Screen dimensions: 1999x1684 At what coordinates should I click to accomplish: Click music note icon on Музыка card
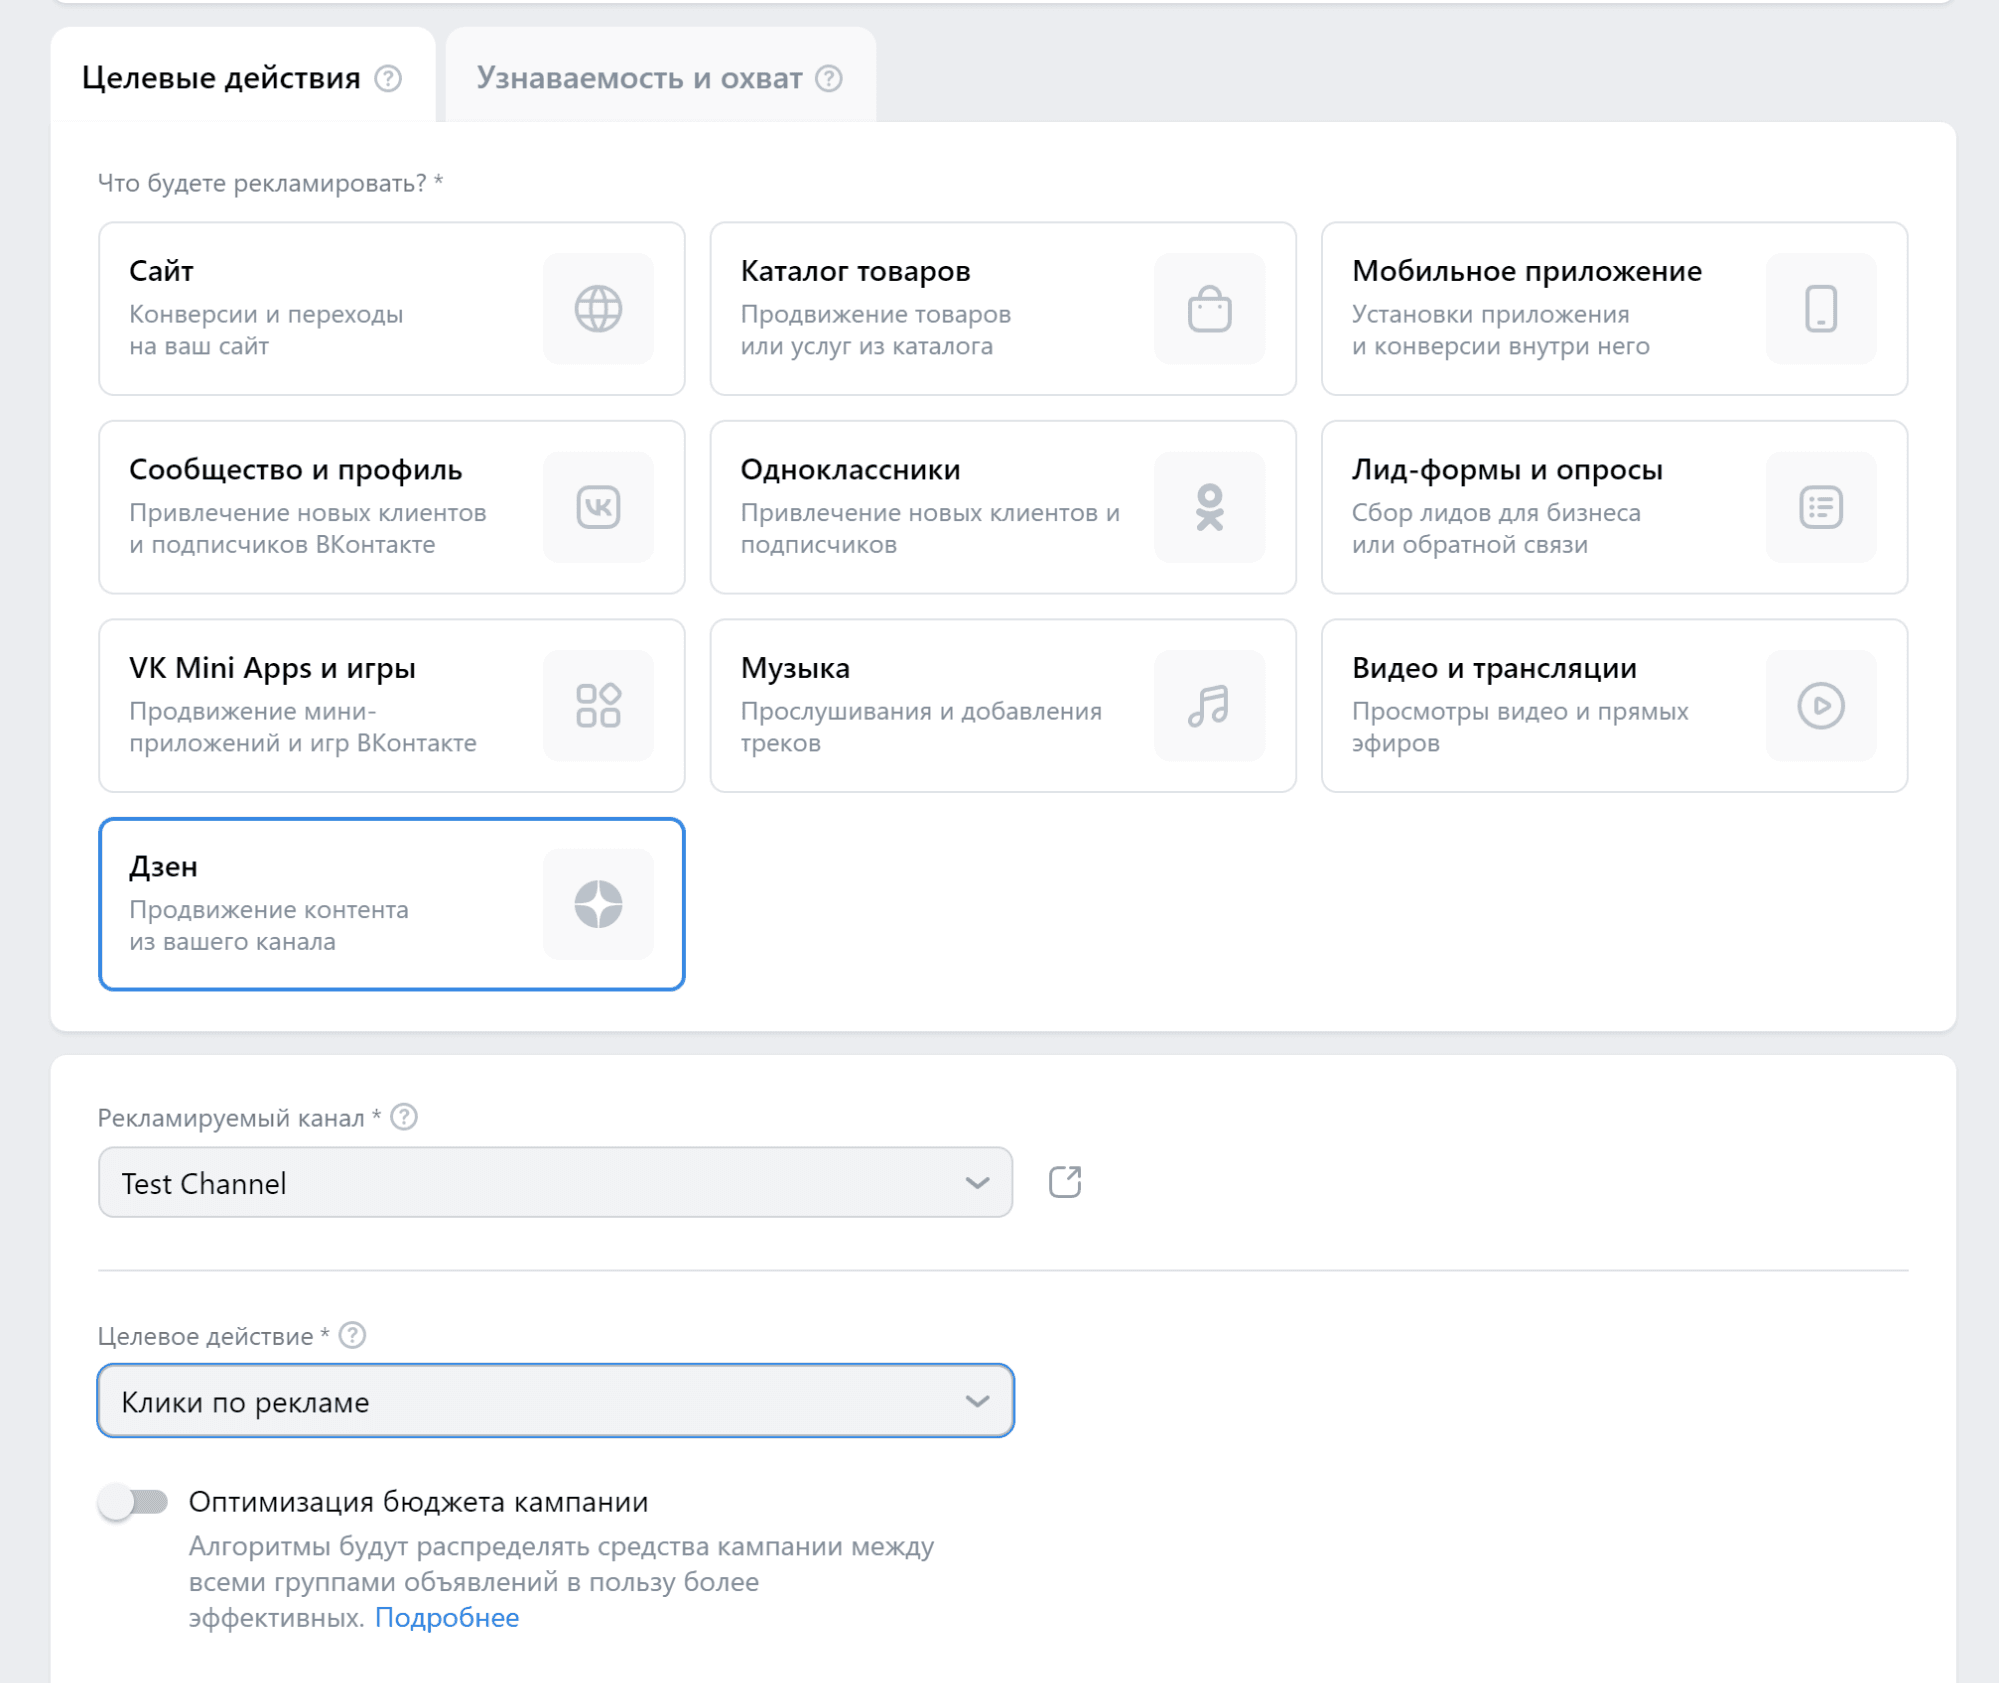pyautogui.click(x=1209, y=705)
